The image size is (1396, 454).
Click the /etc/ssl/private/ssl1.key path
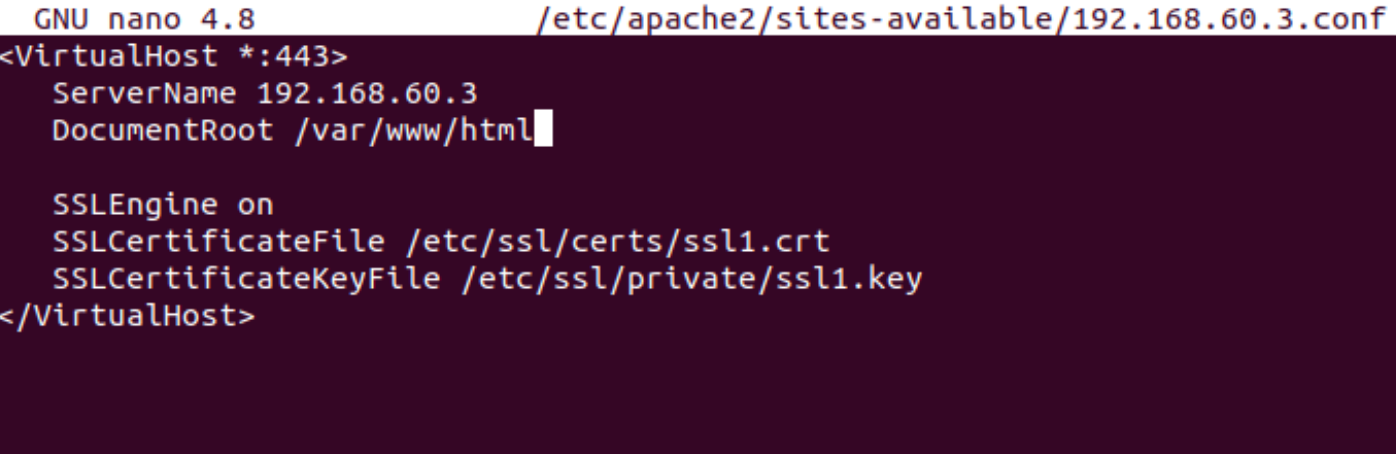pyautogui.click(x=689, y=281)
